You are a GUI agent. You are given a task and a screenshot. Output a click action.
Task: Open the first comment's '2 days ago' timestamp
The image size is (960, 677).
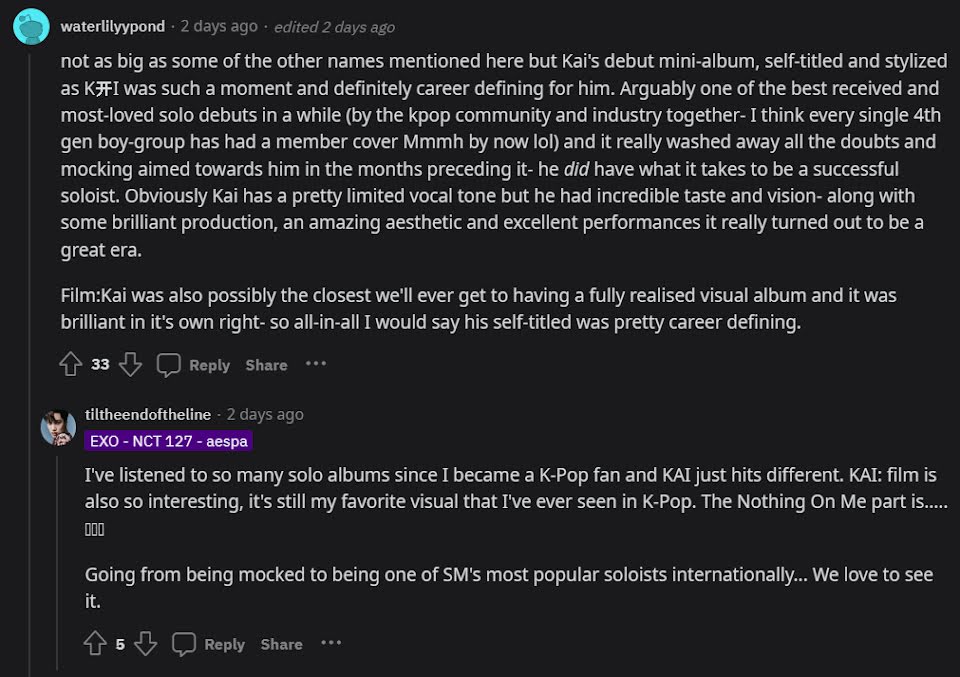pyautogui.click(x=219, y=27)
